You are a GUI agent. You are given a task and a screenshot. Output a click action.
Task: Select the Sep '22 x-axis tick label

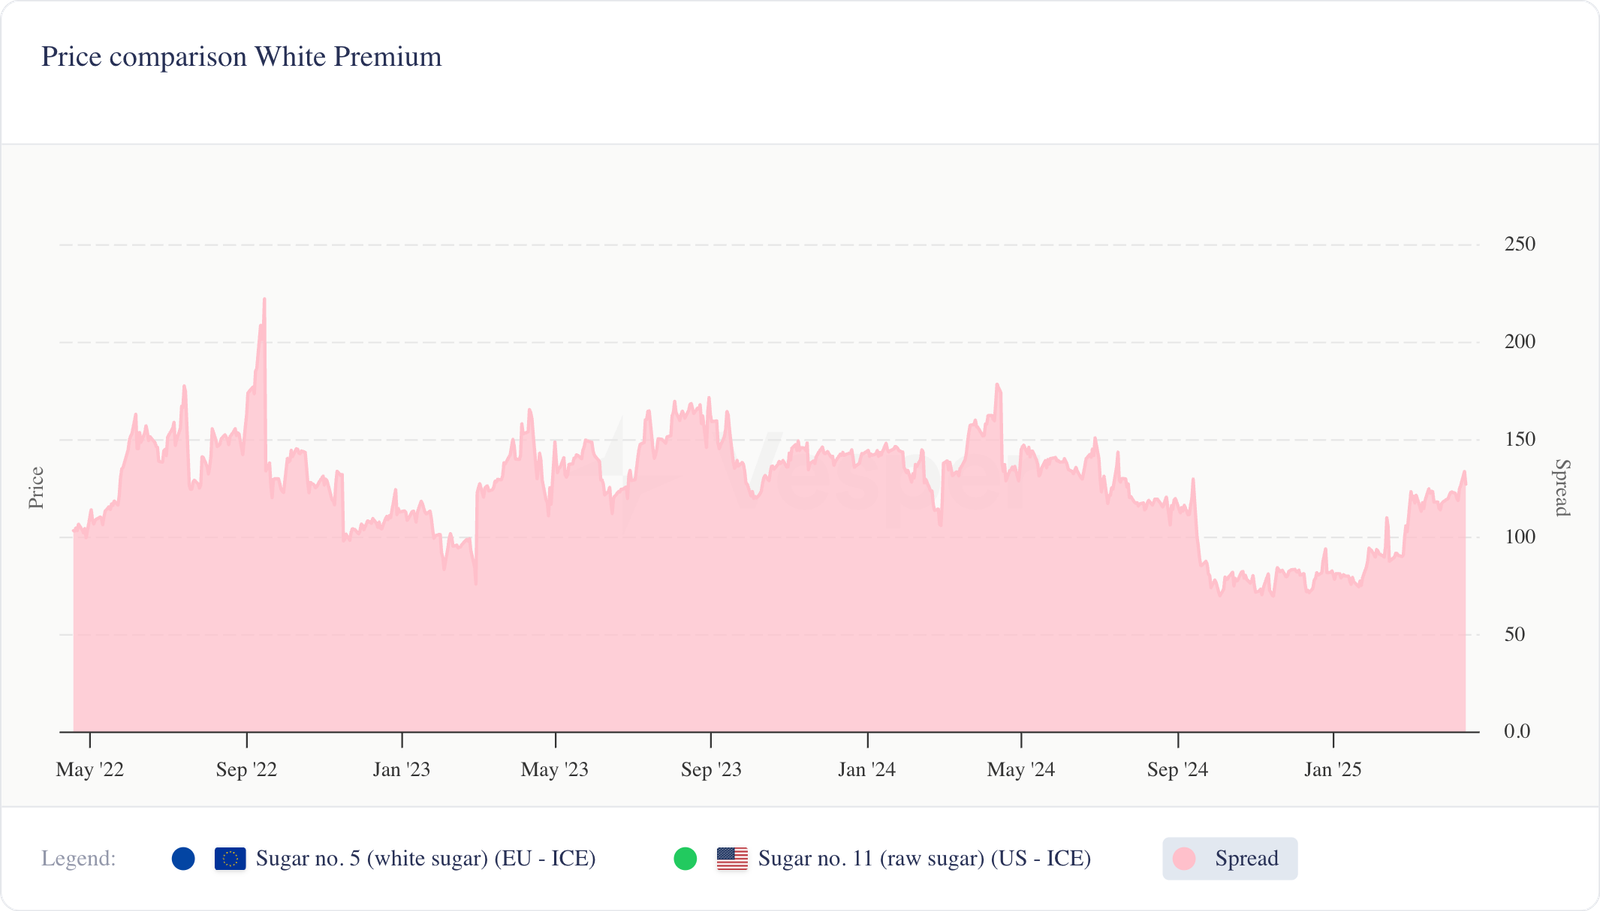coord(246,770)
